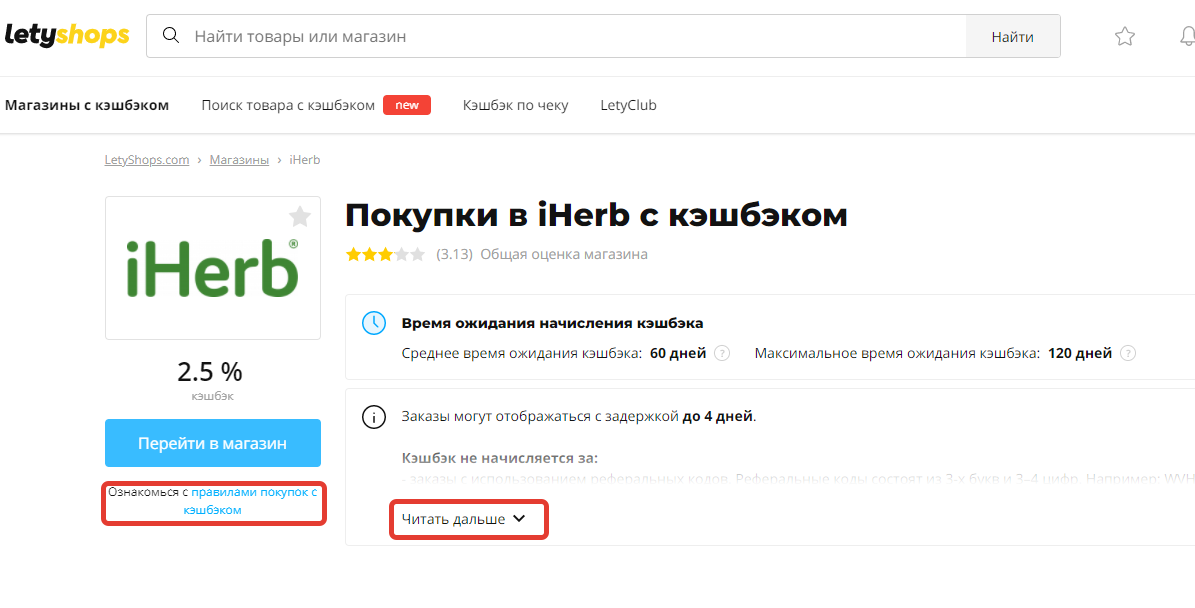Image resolution: width=1195 pixels, height=608 pixels.
Task: Click Перейти в магазин button
Action: click(213, 443)
